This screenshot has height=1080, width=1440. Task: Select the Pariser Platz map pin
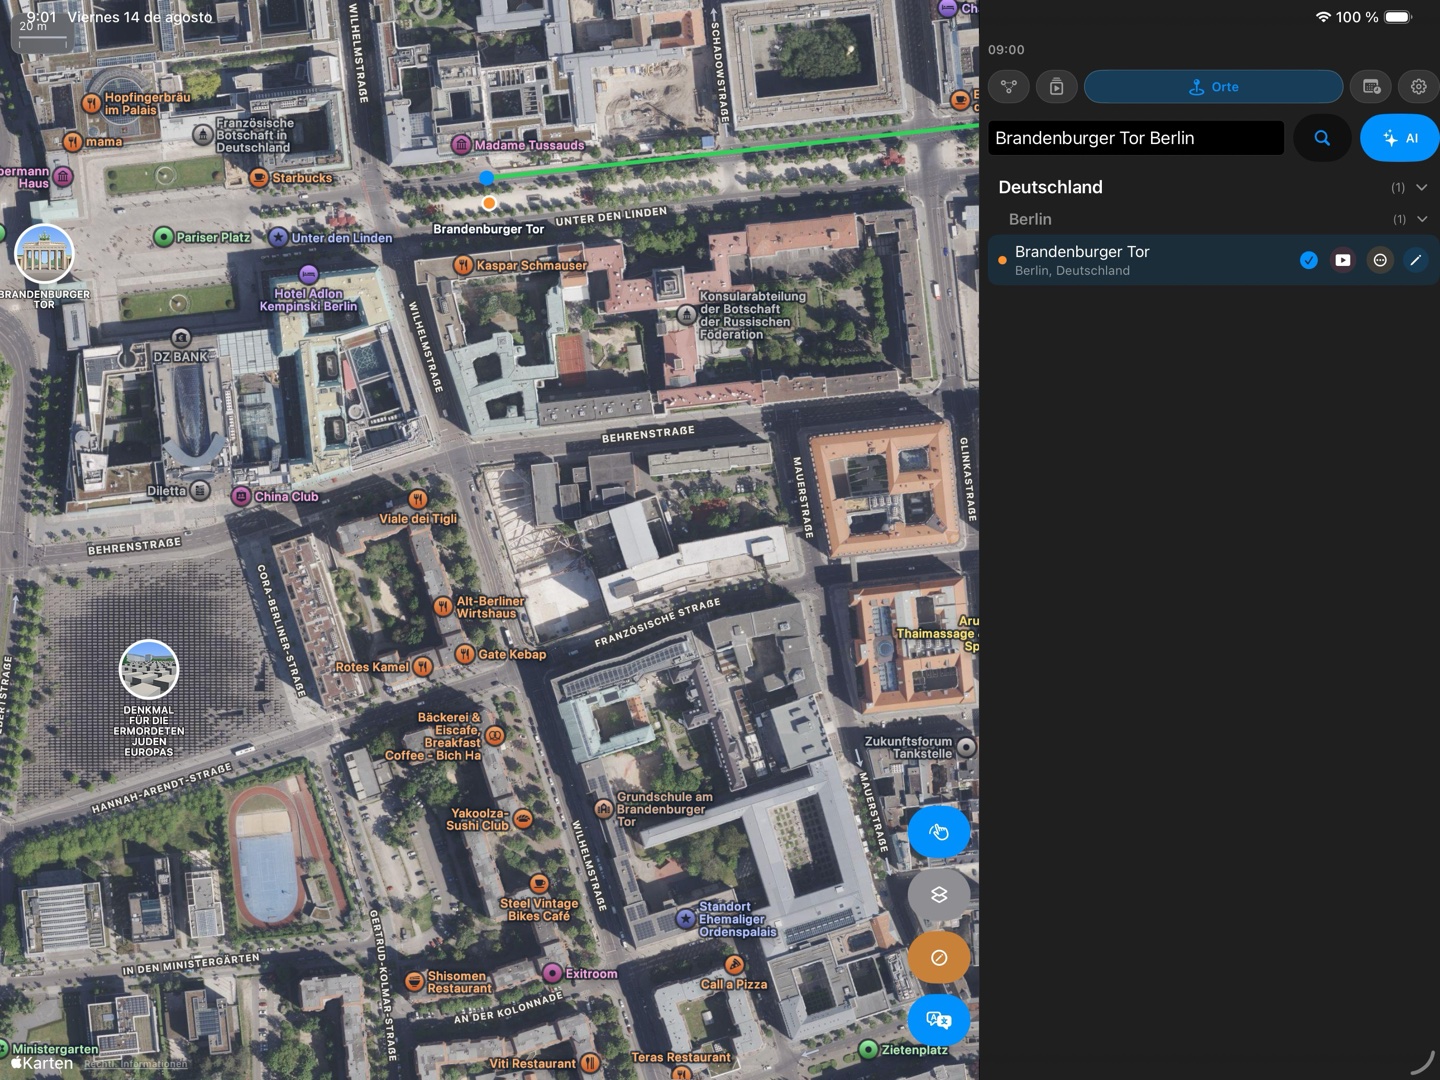(163, 237)
